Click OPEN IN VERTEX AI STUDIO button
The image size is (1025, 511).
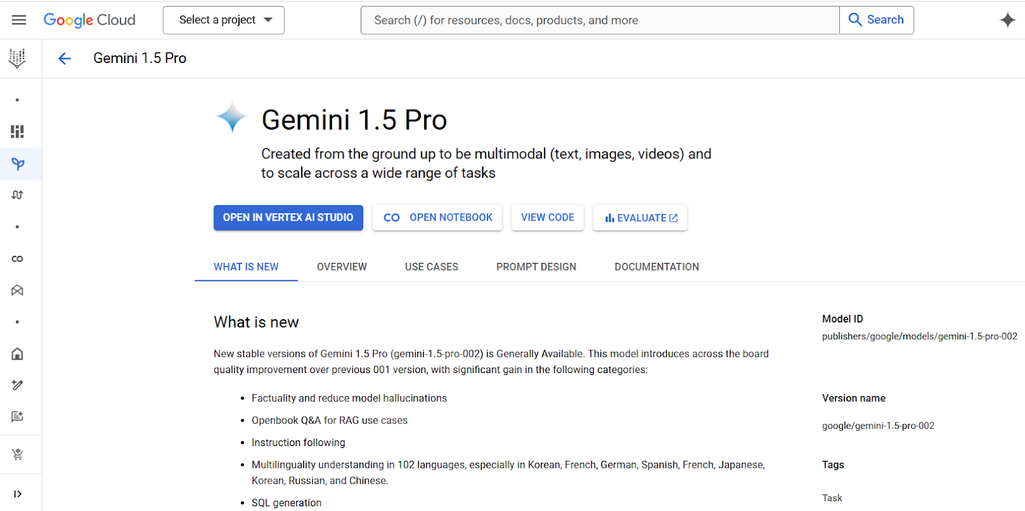288,218
